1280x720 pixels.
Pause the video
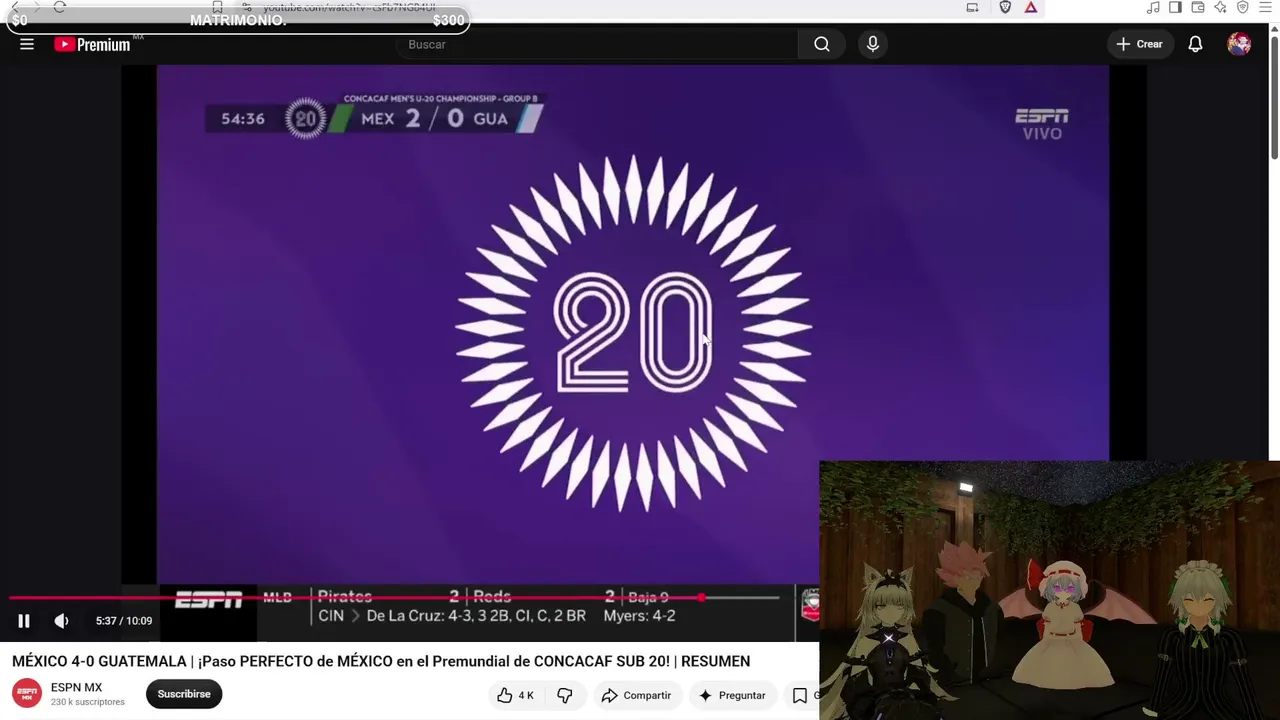24,621
